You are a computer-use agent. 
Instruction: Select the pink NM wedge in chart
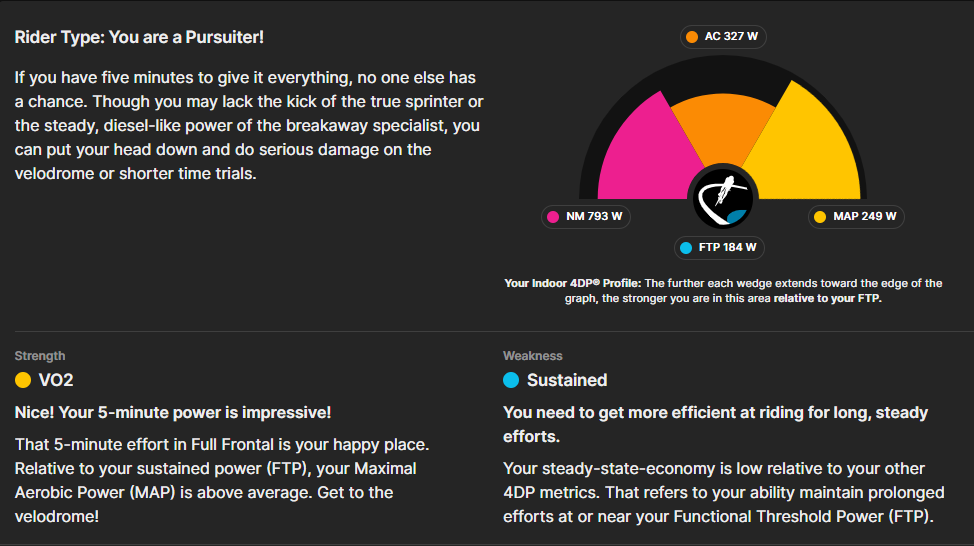click(x=646, y=155)
